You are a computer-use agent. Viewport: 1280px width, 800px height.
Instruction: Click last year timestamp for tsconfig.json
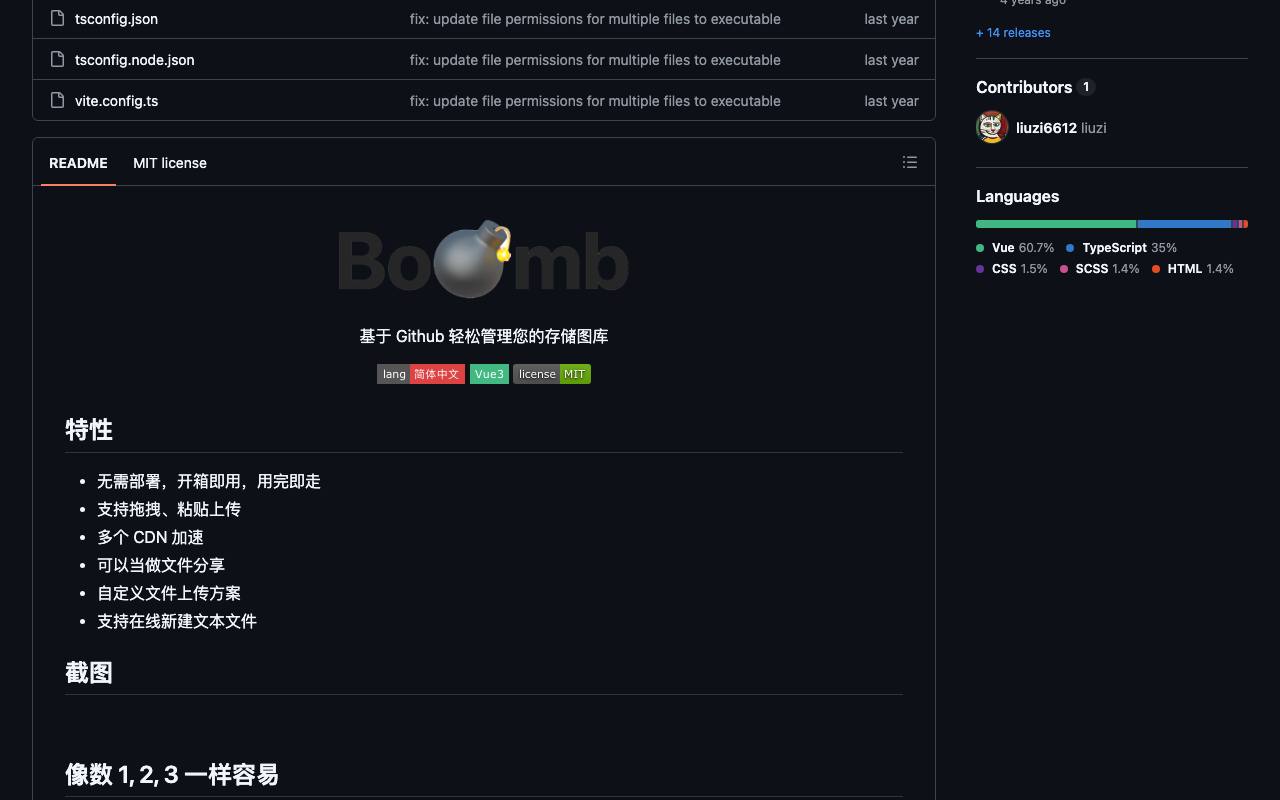891,18
